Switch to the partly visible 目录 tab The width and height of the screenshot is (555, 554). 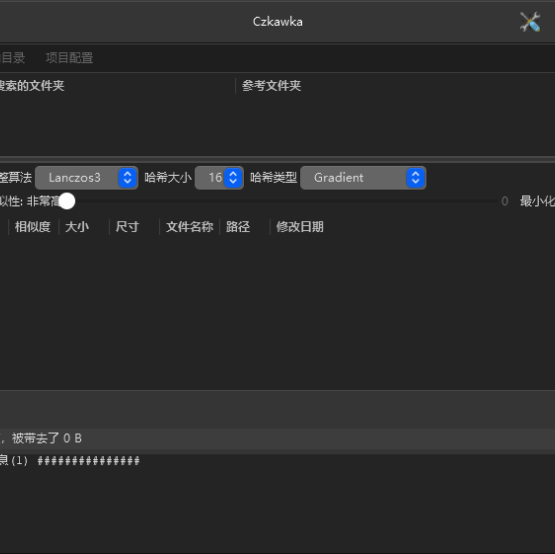click(12, 58)
